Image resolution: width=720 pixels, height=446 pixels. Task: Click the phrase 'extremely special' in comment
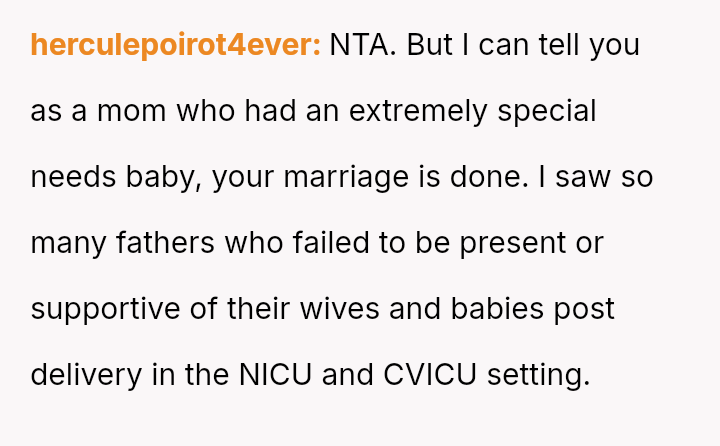pos(483,111)
